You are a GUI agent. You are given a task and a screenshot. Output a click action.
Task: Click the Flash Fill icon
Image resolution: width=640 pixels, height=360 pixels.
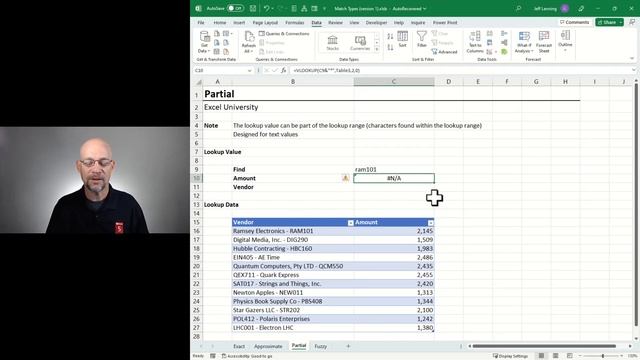489,33
